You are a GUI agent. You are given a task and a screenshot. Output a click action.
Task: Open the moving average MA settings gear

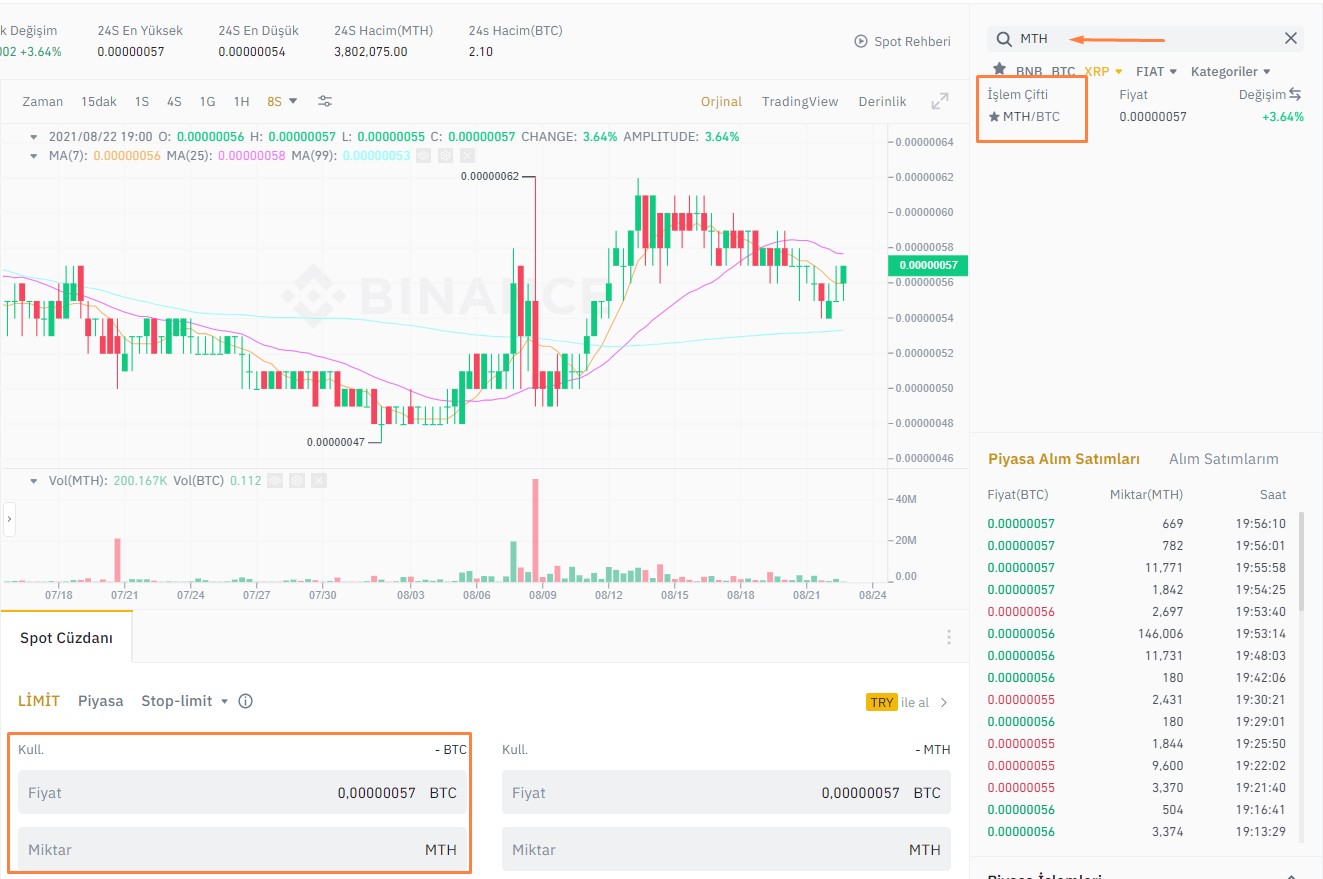tap(446, 156)
